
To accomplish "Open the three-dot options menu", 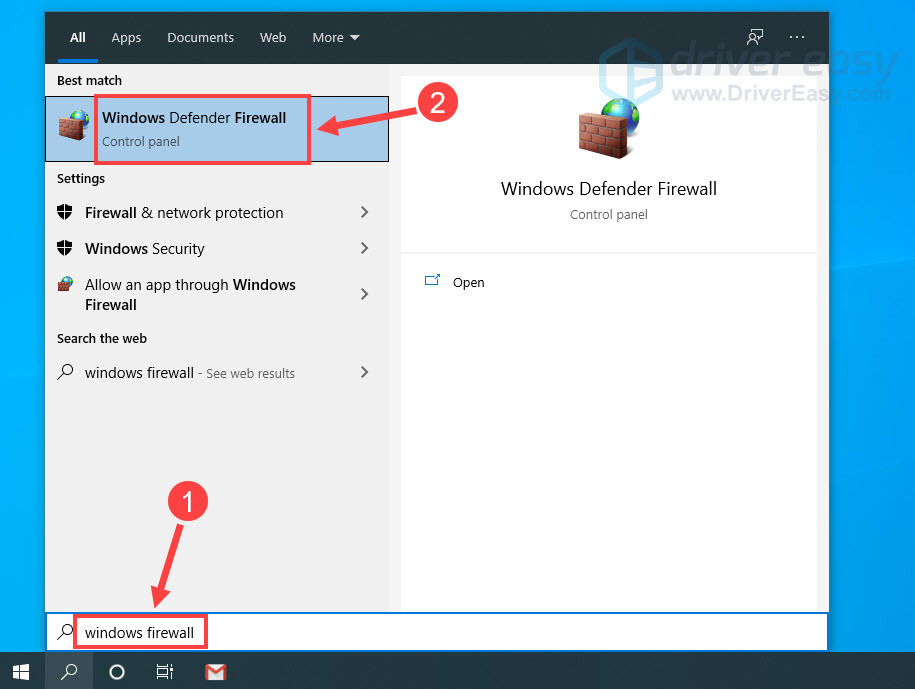I will pyautogui.click(x=797, y=37).
